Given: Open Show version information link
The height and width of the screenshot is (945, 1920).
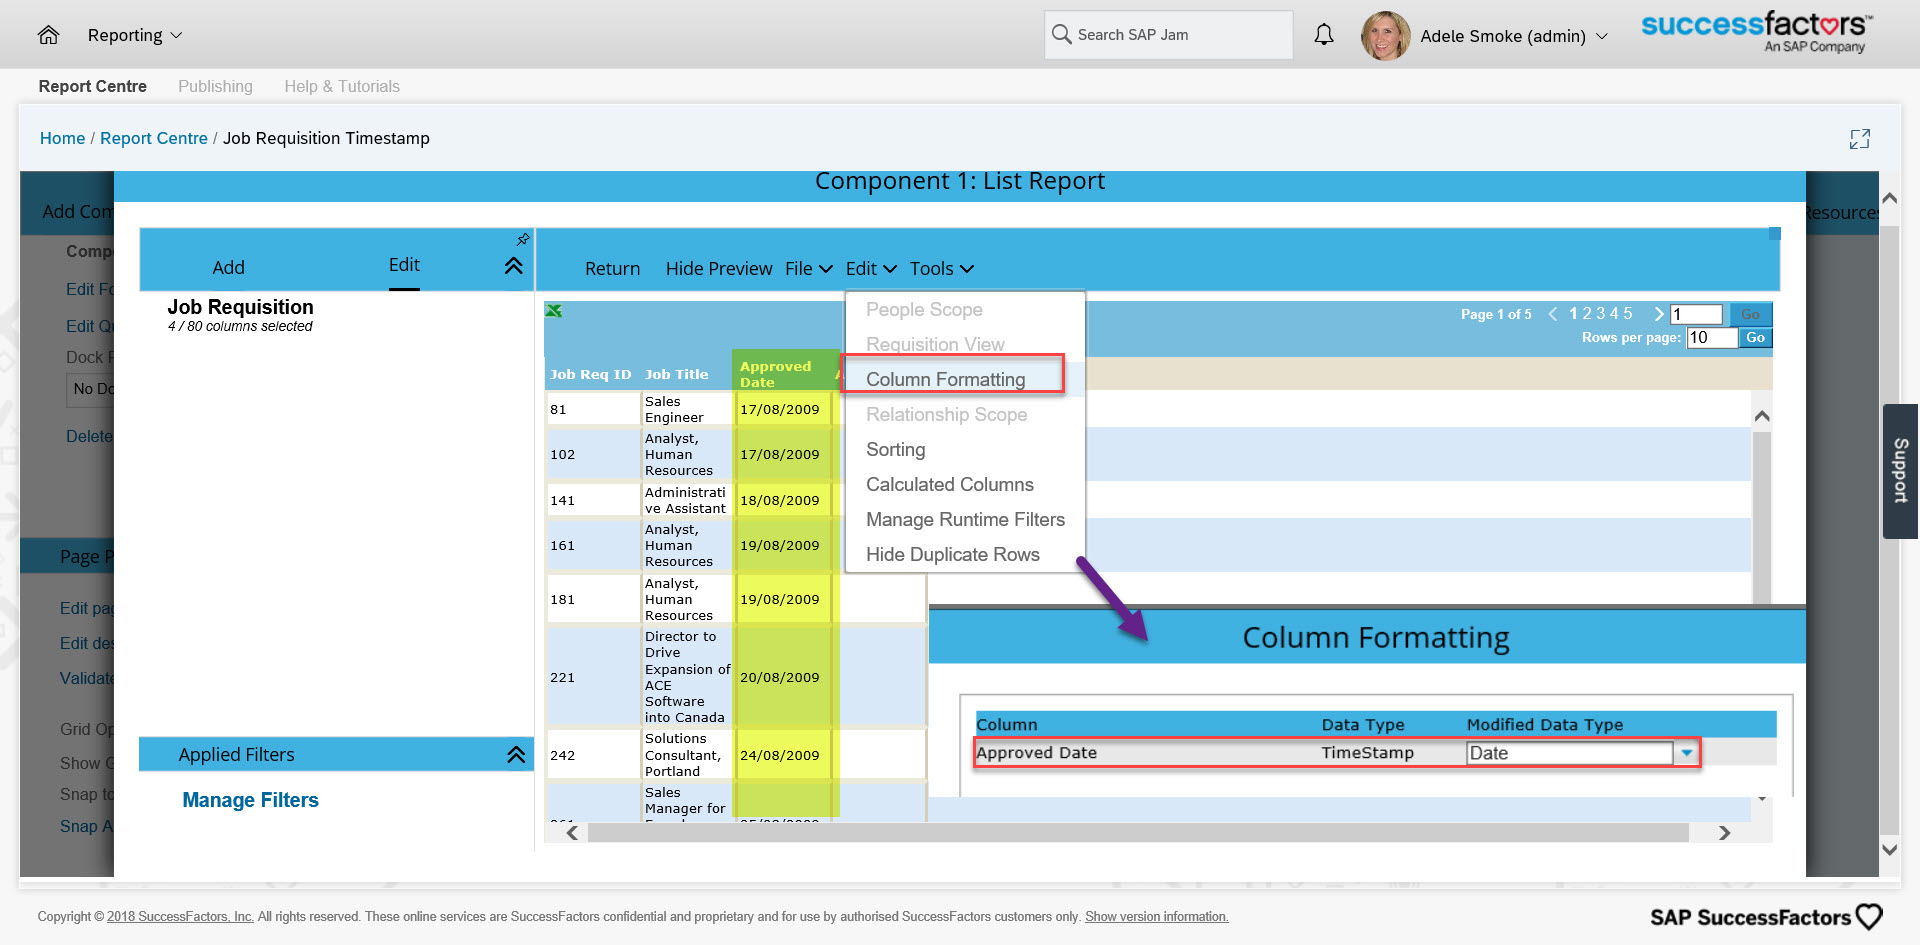Looking at the screenshot, I should tap(1156, 917).
